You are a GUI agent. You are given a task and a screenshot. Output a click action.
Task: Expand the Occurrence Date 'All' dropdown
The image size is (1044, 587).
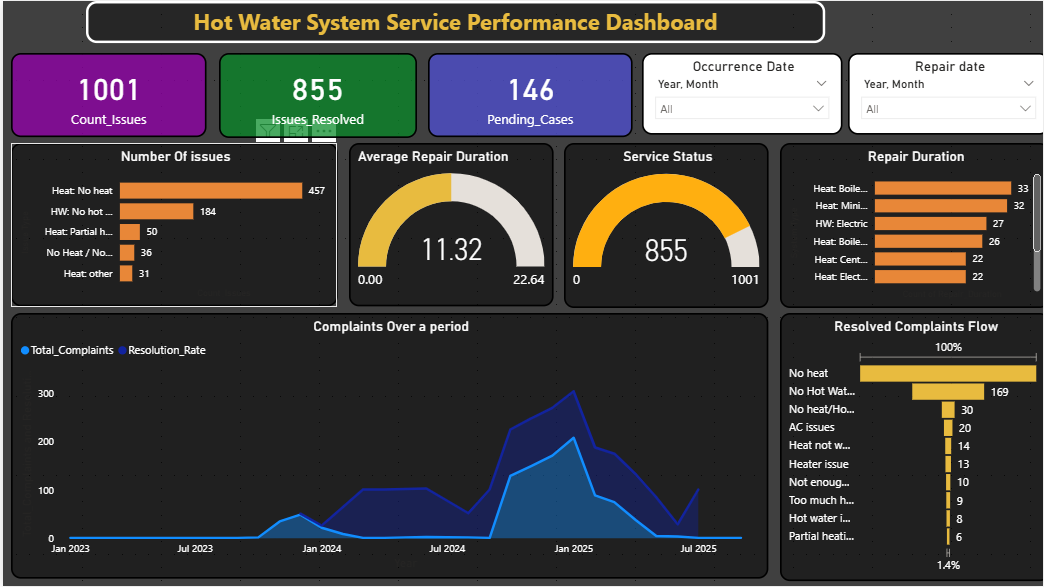(742, 108)
